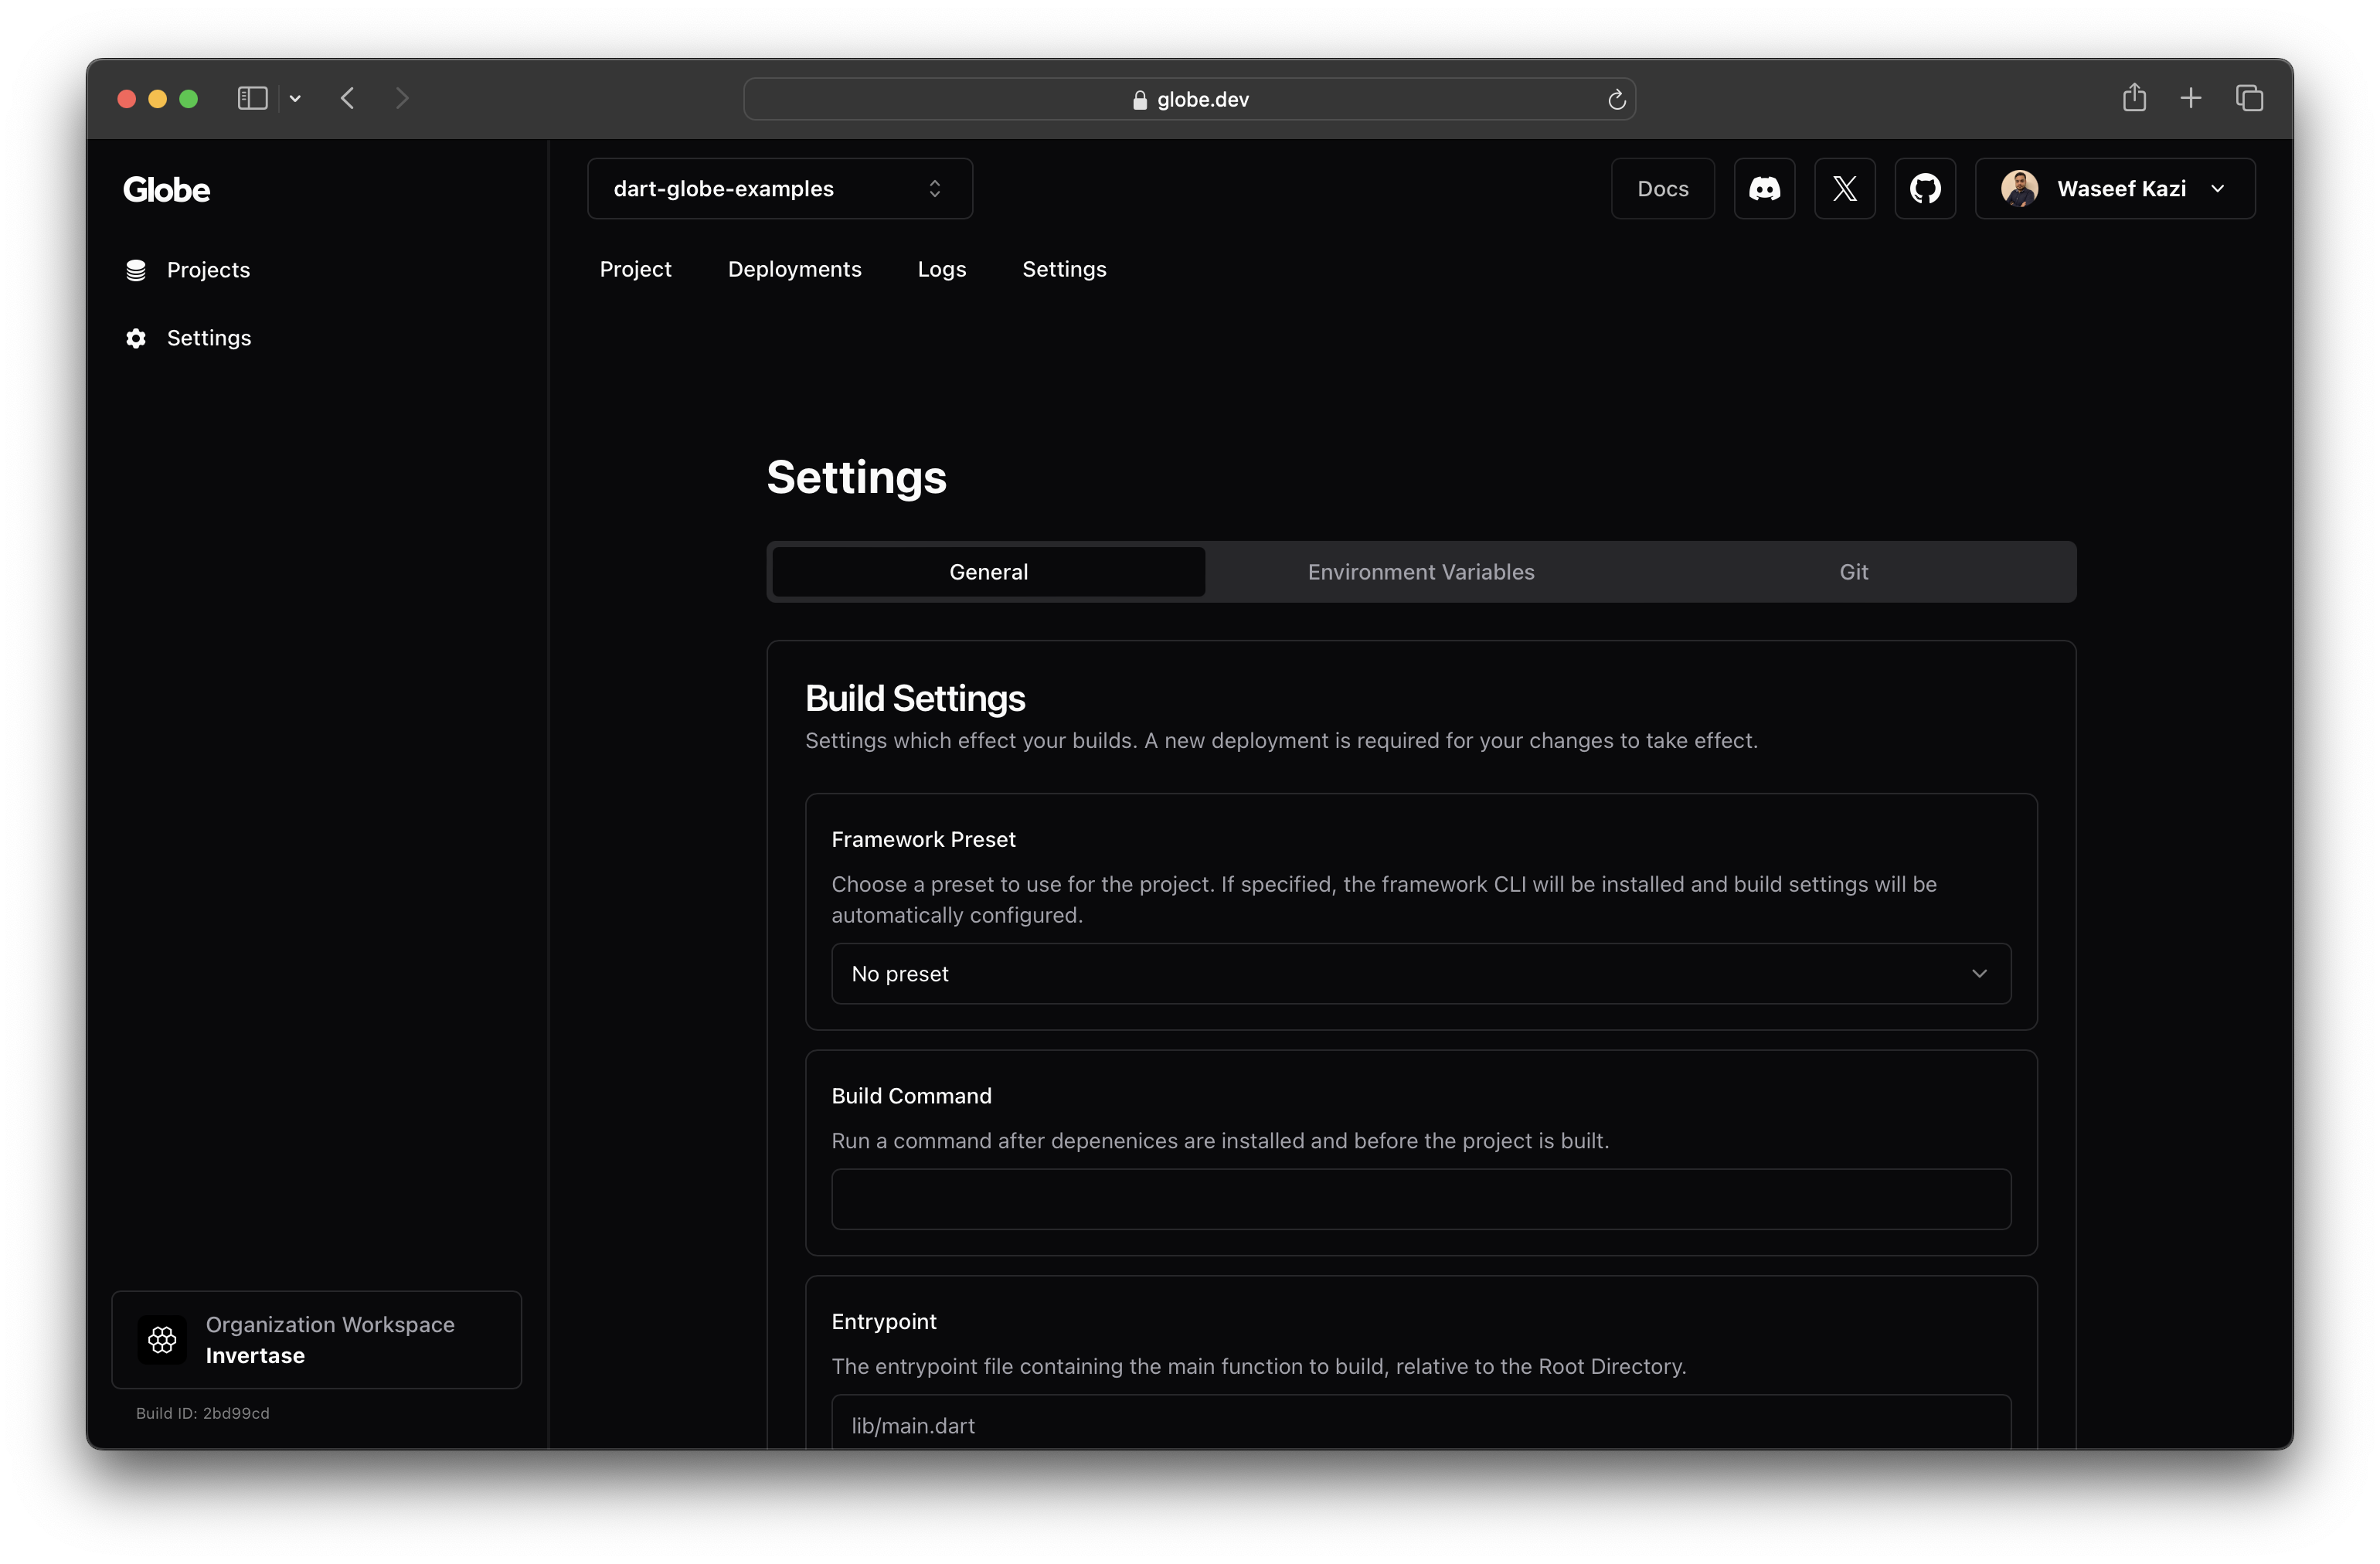The width and height of the screenshot is (2380, 1564).
Task: Open a new tab with plus icon
Action: pos(2191,98)
